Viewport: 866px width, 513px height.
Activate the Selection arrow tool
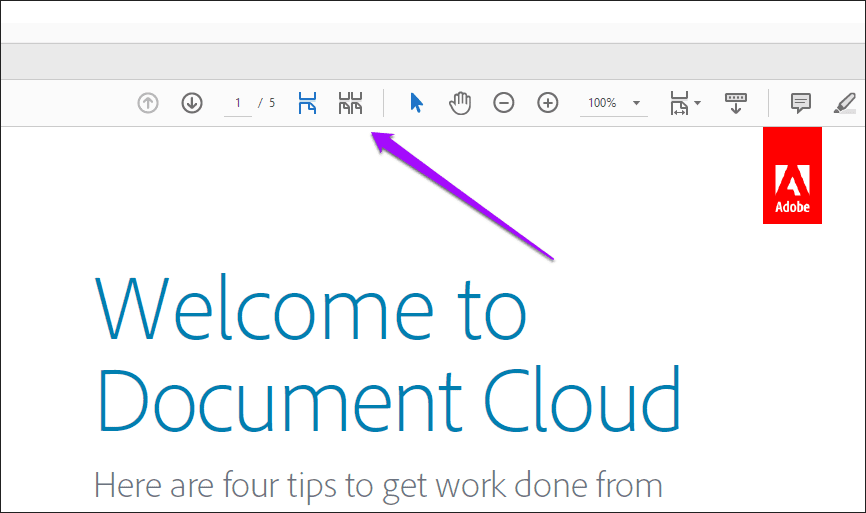[417, 103]
